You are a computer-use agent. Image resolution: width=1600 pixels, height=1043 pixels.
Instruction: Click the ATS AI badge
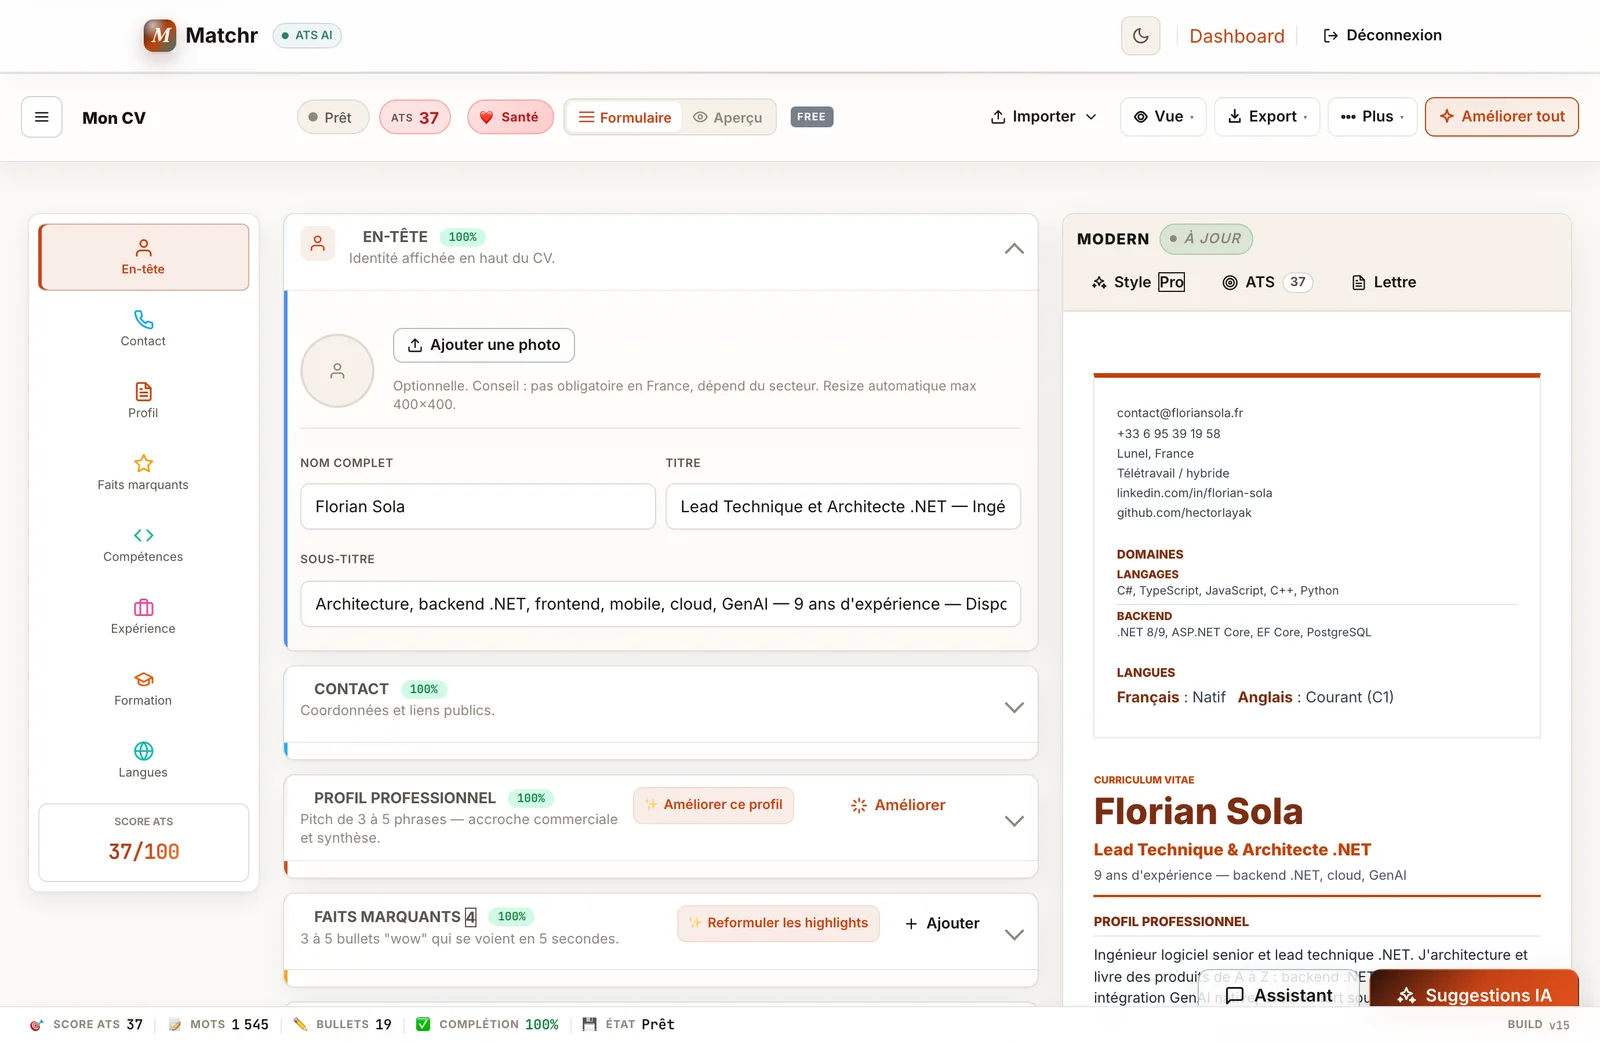(x=307, y=35)
